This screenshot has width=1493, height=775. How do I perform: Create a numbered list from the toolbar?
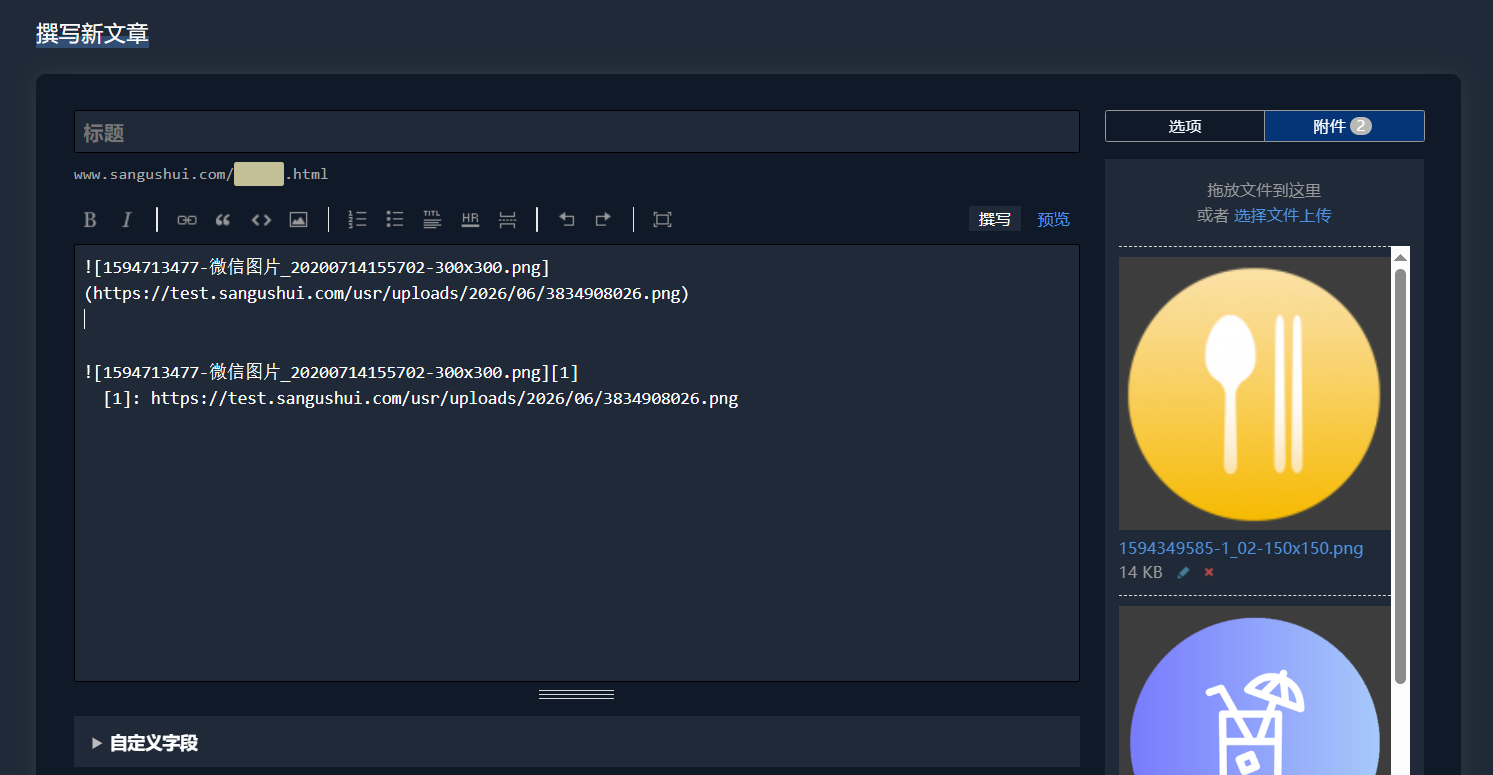(357, 220)
